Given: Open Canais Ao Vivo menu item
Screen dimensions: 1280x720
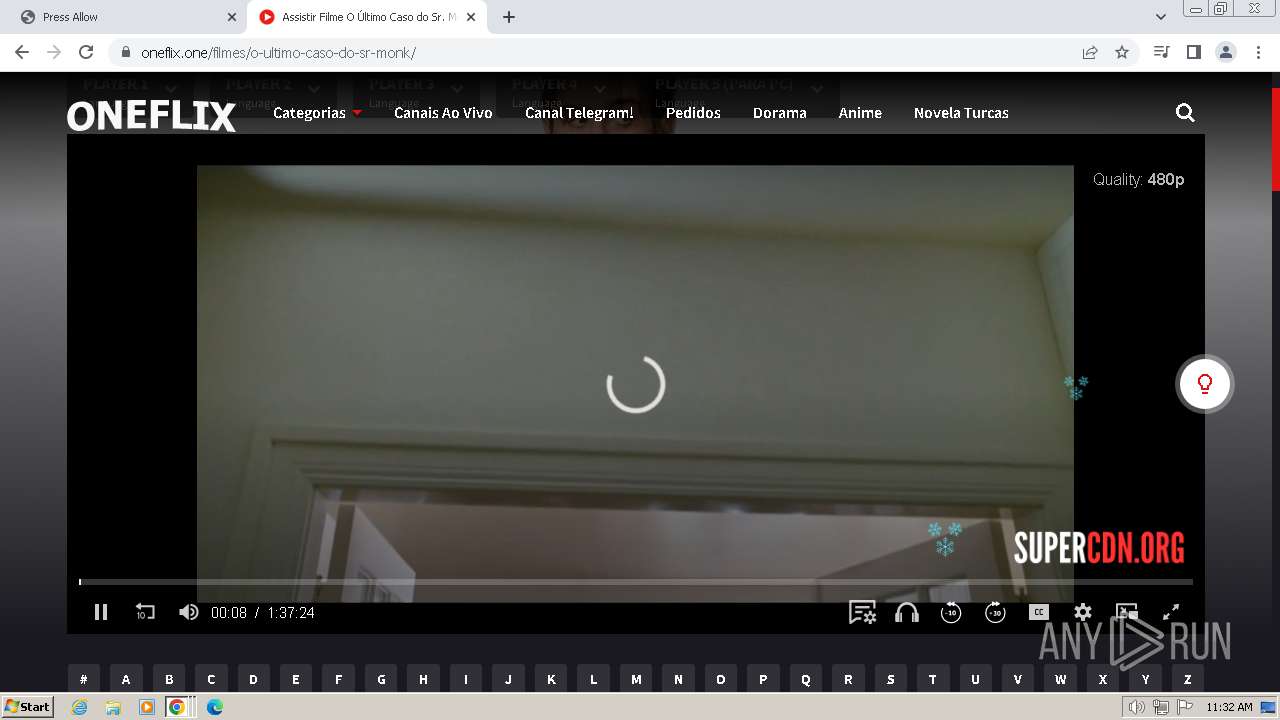Looking at the screenshot, I should 443,113.
